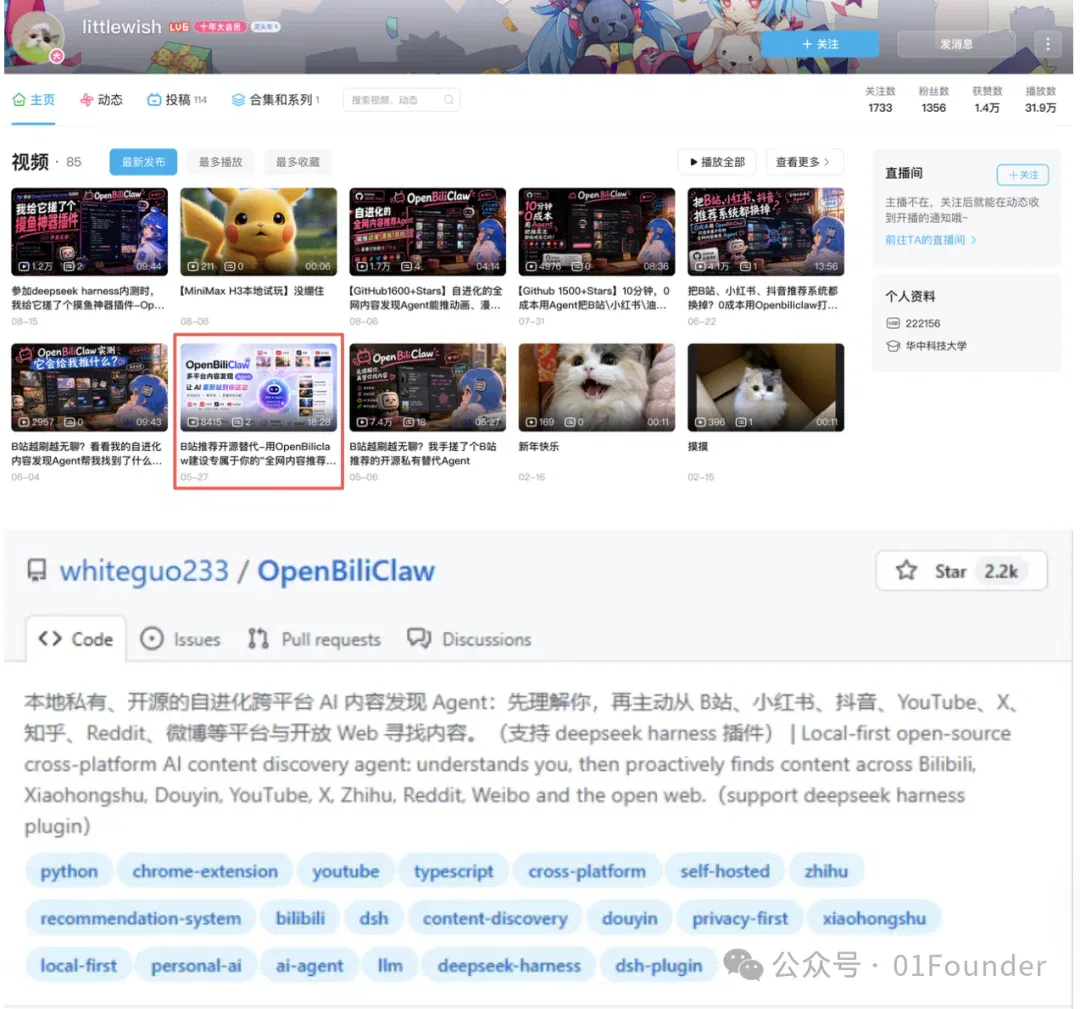
Task: Open the Github 1500+Stars 10分钟 video thumbnail
Action: [596, 231]
